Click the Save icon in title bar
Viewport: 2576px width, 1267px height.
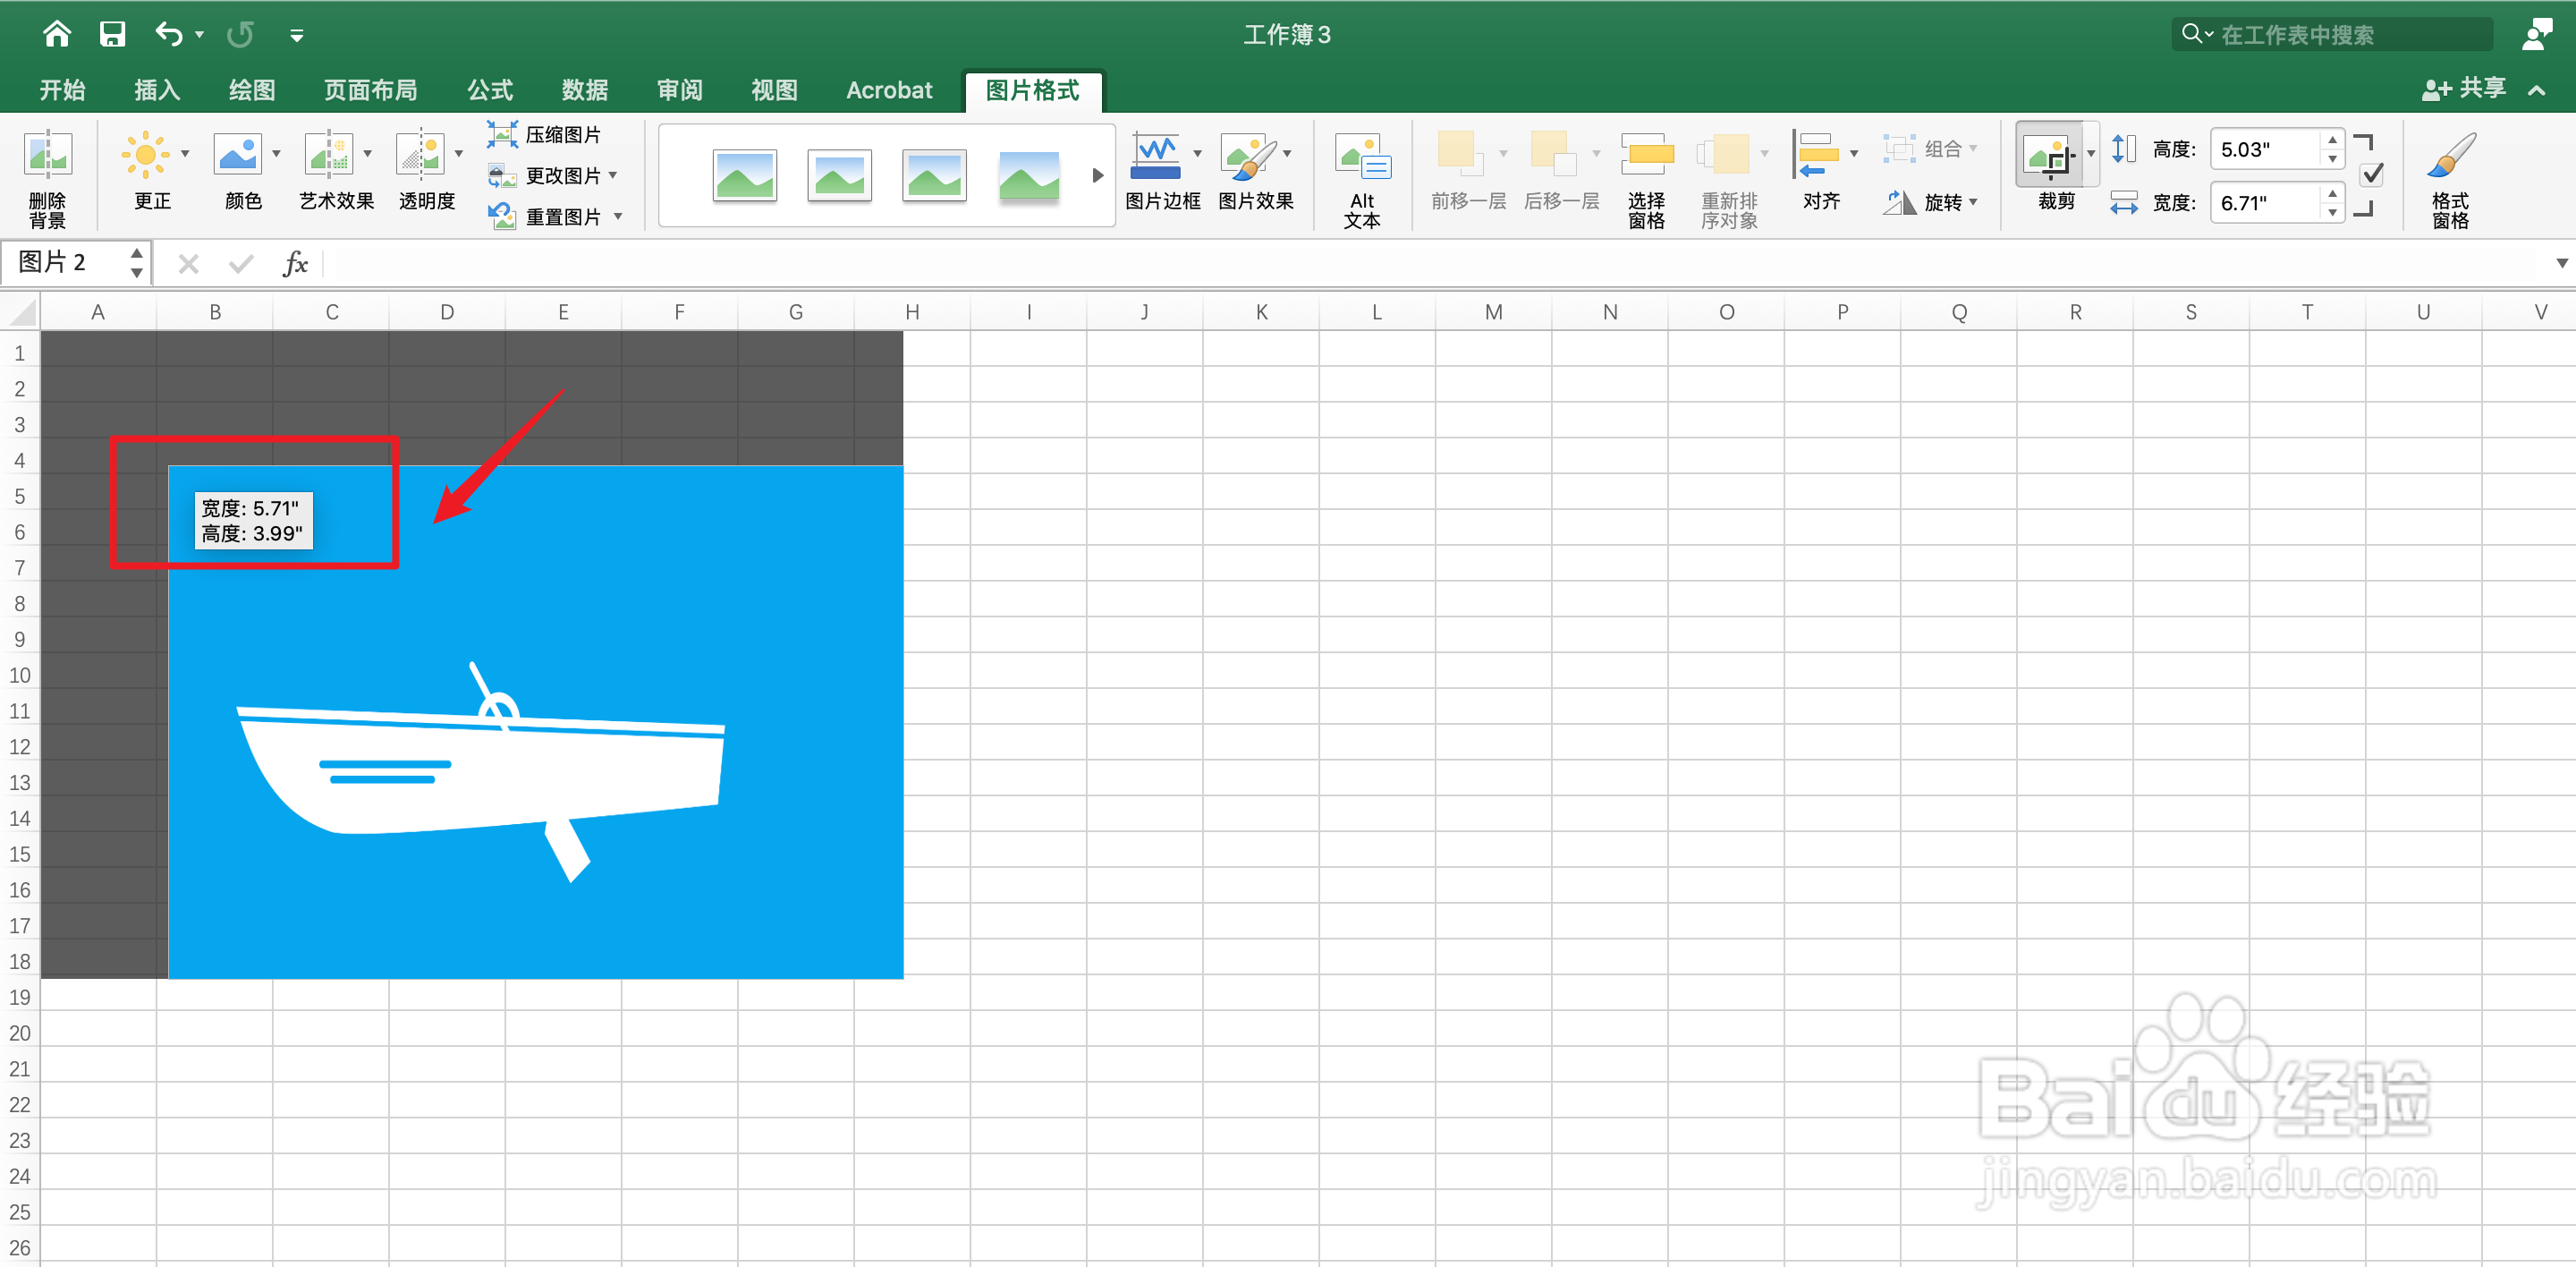pyautogui.click(x=112, y=34)
